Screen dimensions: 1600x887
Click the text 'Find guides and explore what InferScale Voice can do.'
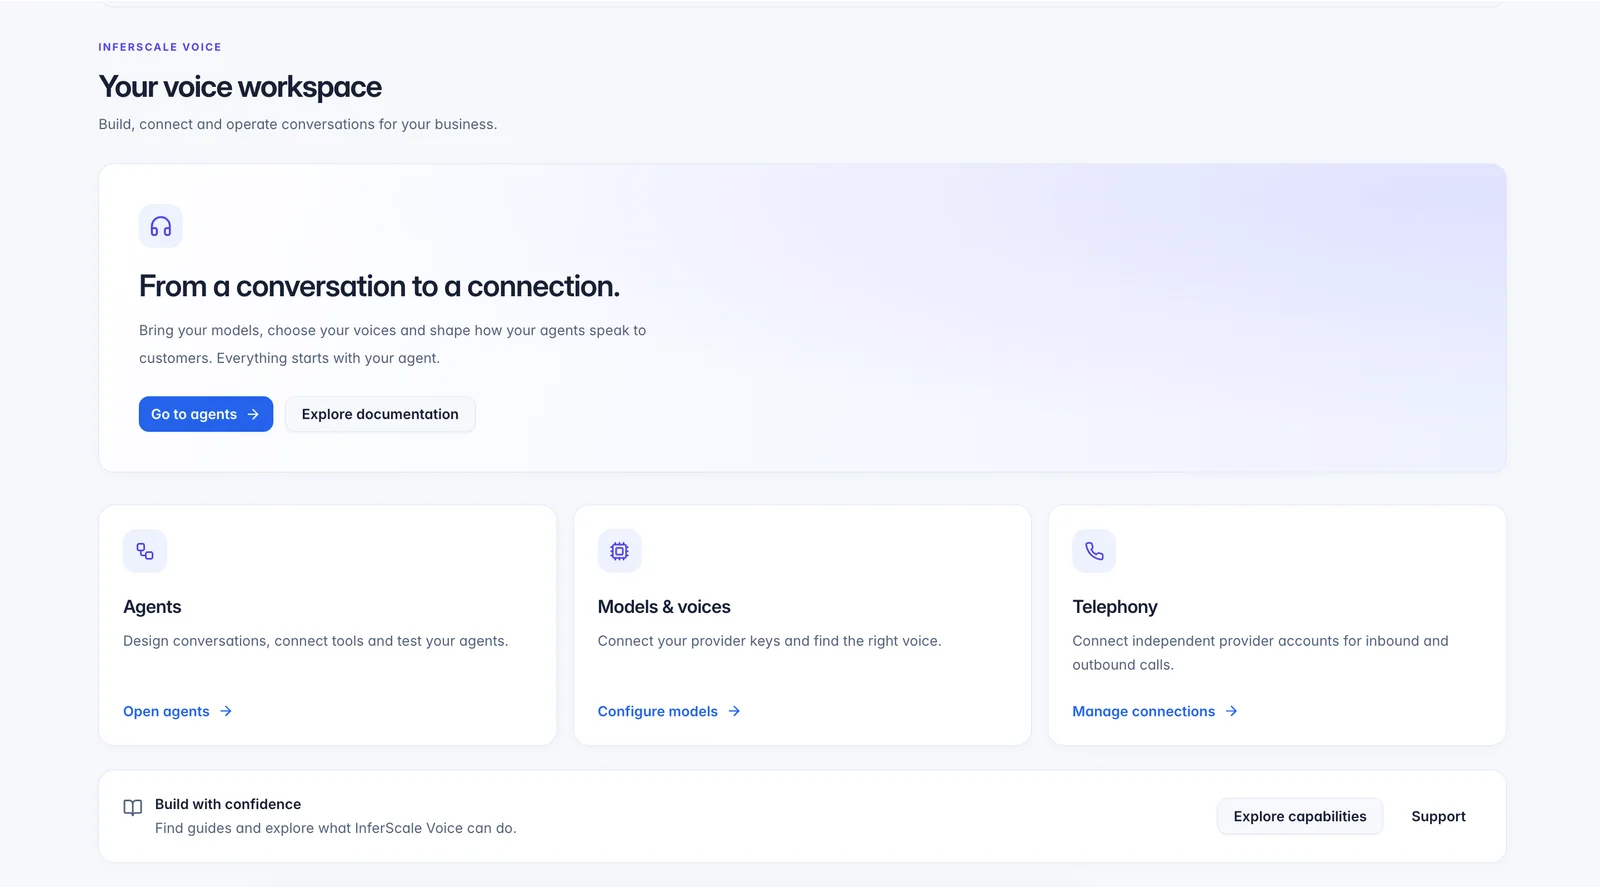pyautogui.click(x=336, y=828)
